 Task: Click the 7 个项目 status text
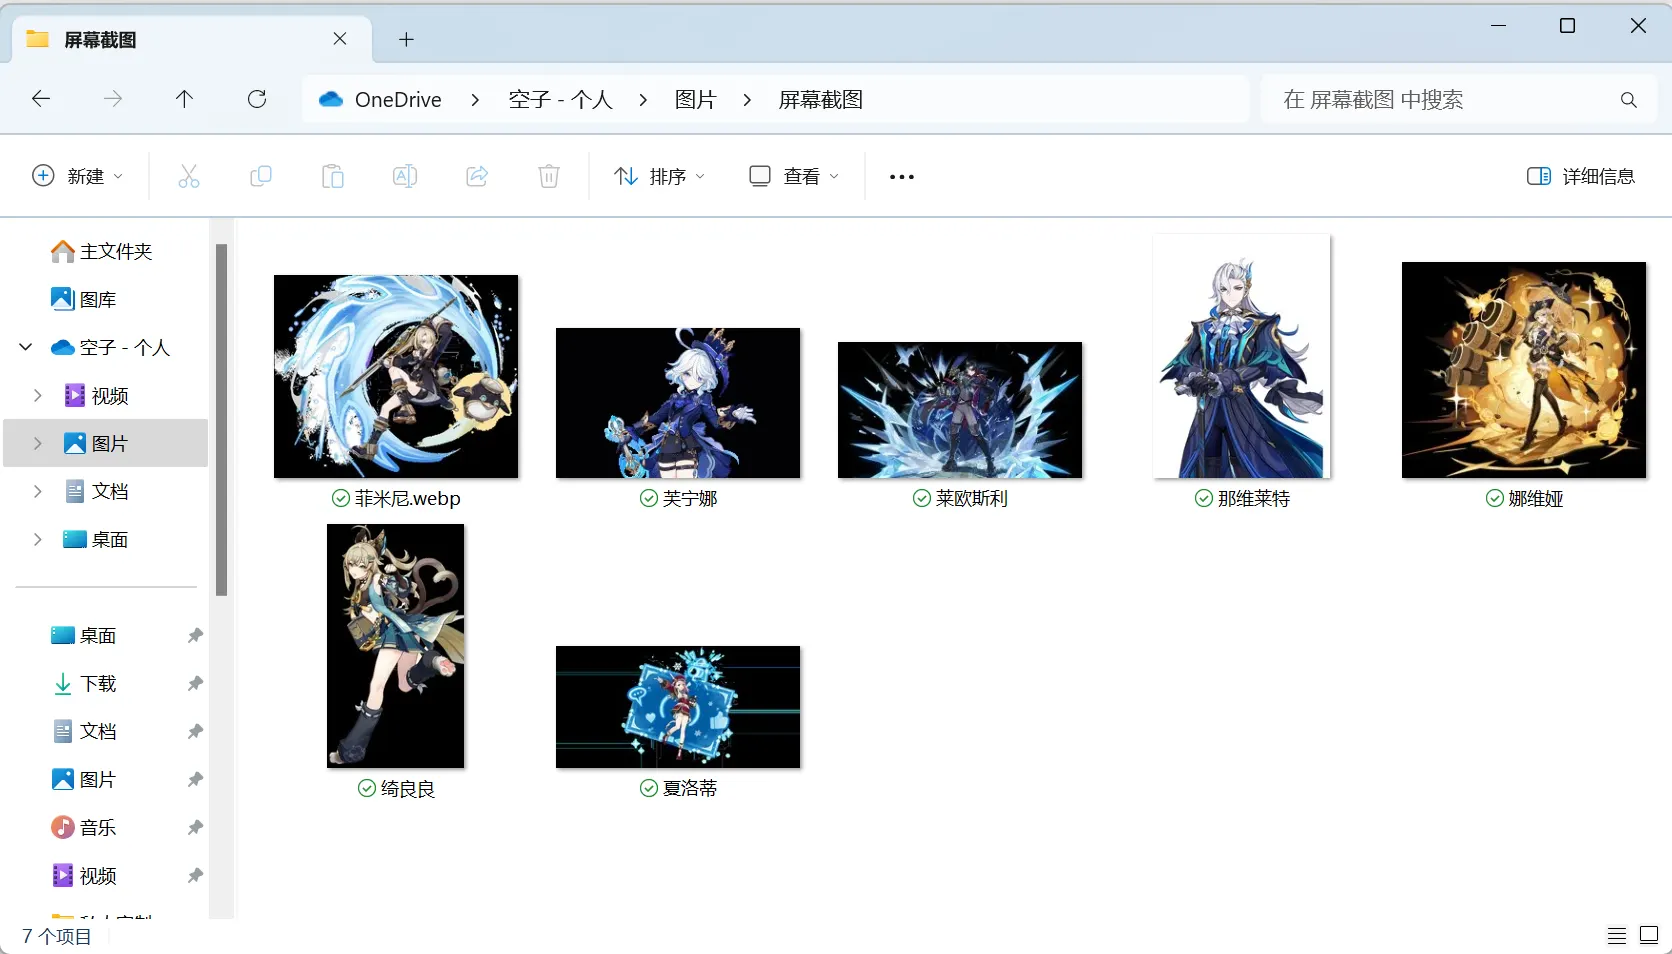[x=57, y=936]
